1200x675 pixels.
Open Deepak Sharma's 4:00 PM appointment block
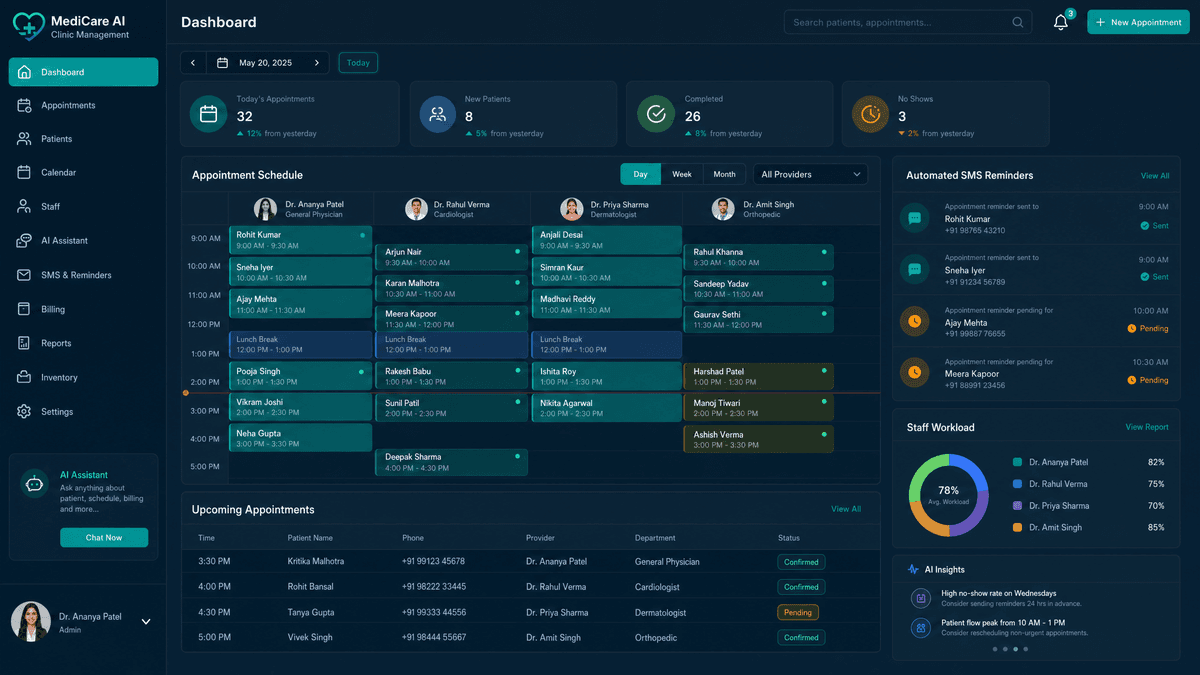pyautogui.click(x=451, y=462)
